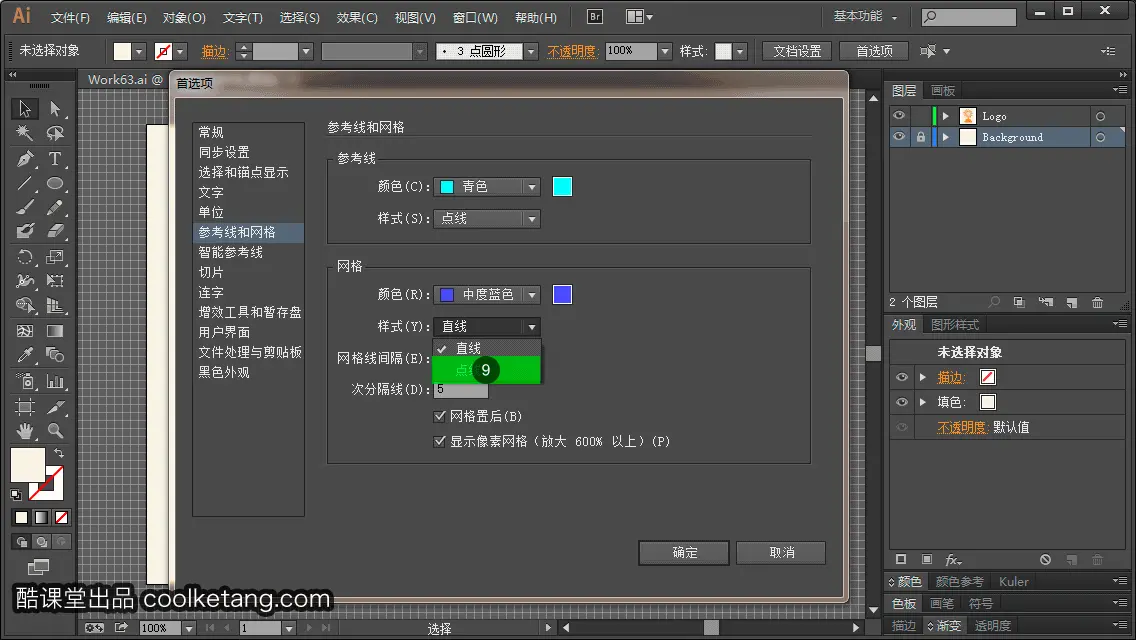
Task: Select the Lasso tool
Action: [55, 133]
